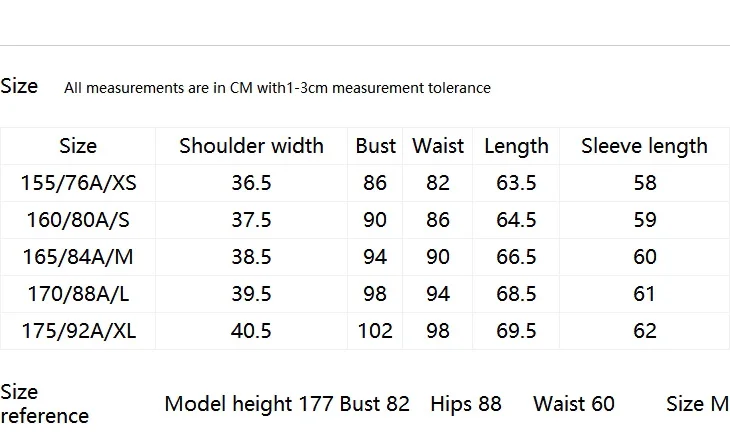Click the Waist column header
Image resolution: width=730 pixels, height=448 pixels.
coord(438,146)
